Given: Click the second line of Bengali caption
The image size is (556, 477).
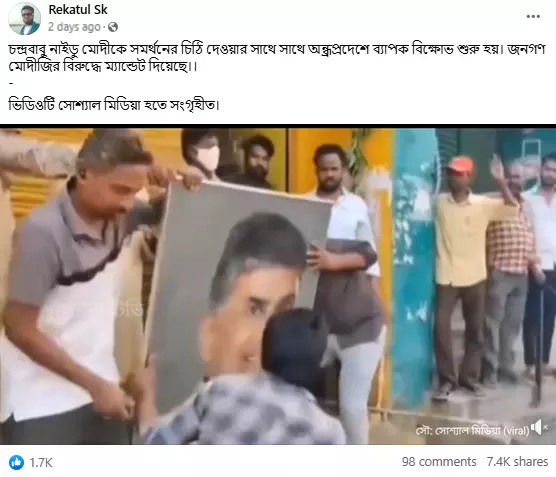Looking at the screenshot, I should coord(102,67).
